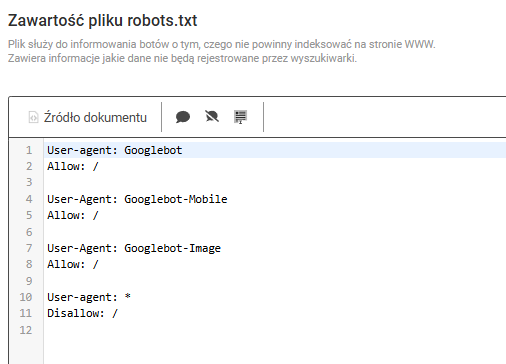The height and width of the screenshot is (364, 506).
Task: Click "Allow: /" on line 5
Action: coord(73,215)
